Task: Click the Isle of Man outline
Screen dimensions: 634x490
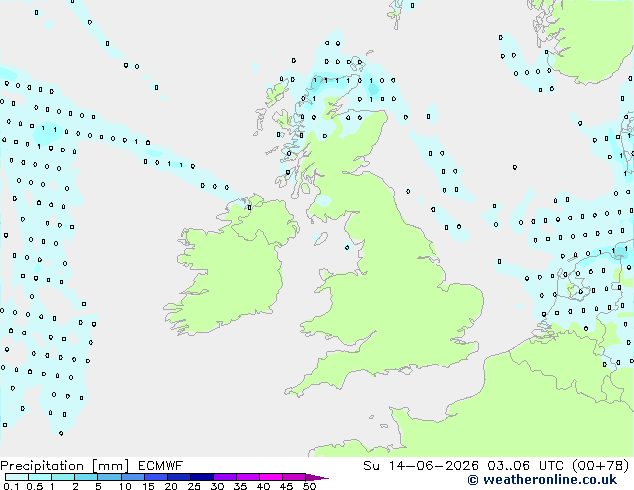Action: coord(321,239)
